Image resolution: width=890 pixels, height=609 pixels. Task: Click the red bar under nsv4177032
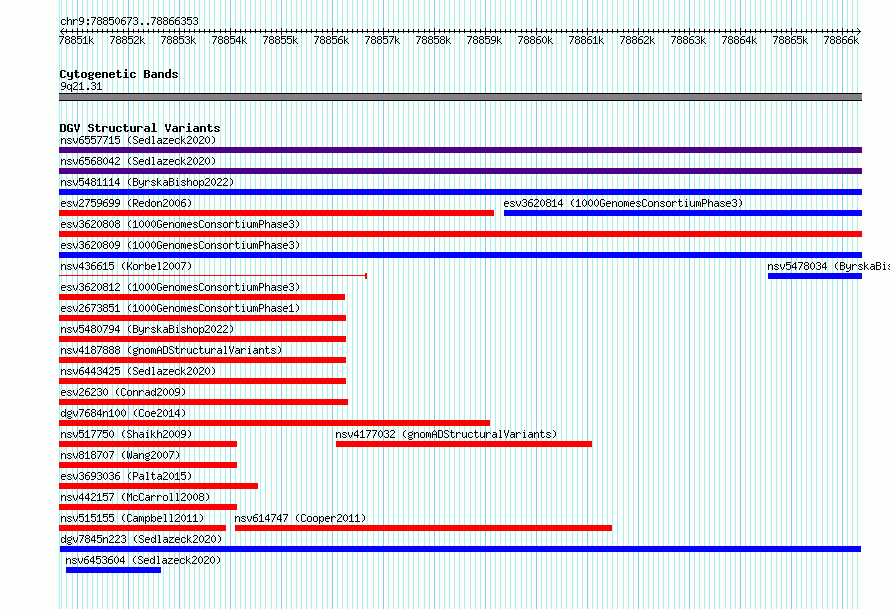(x=464, y=444)
